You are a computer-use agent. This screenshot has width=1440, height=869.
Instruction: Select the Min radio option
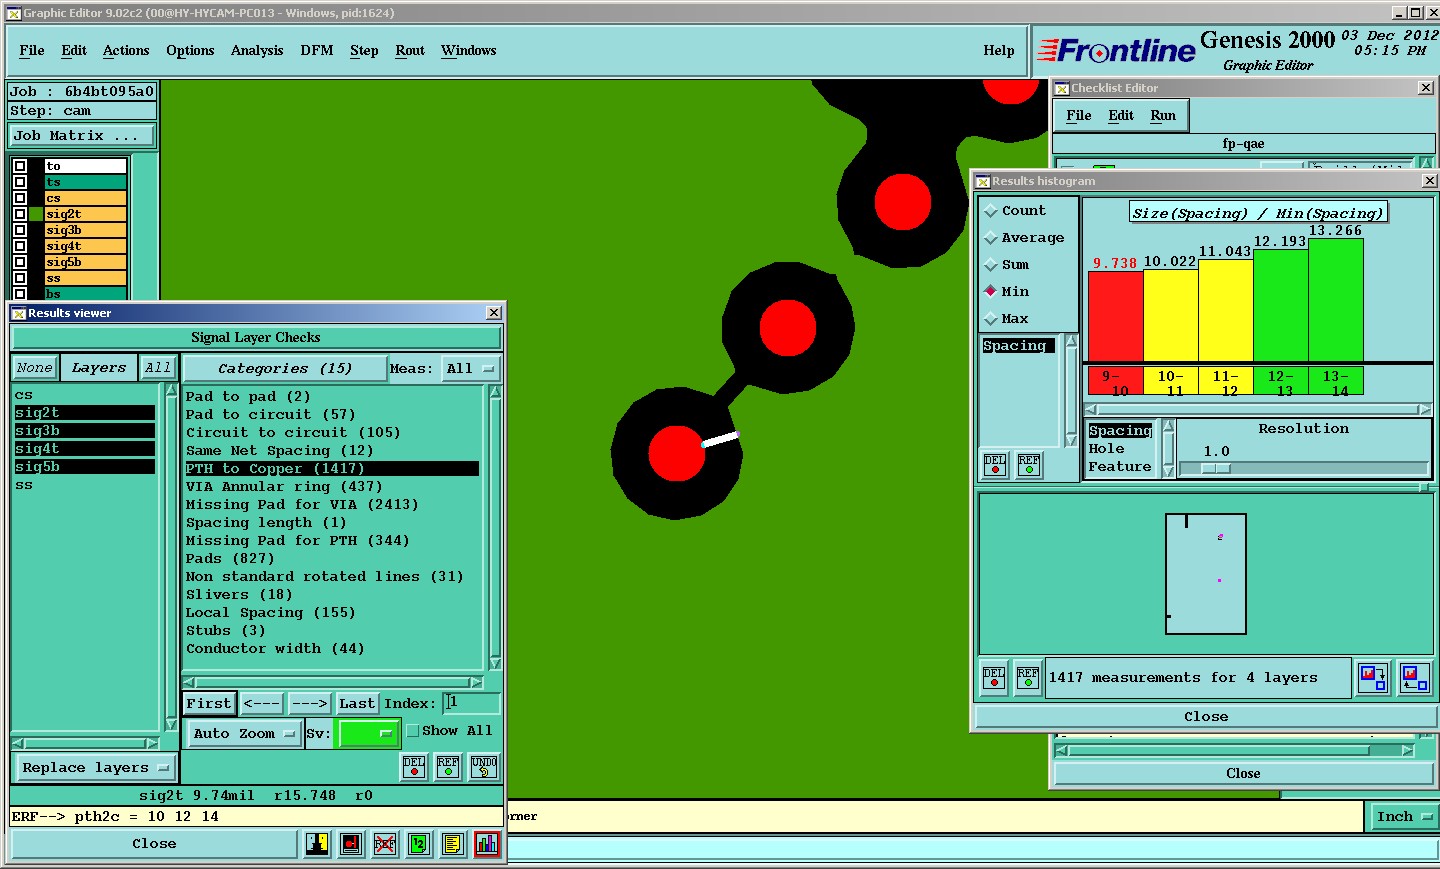pyautogui.click(x=991, y=292)
